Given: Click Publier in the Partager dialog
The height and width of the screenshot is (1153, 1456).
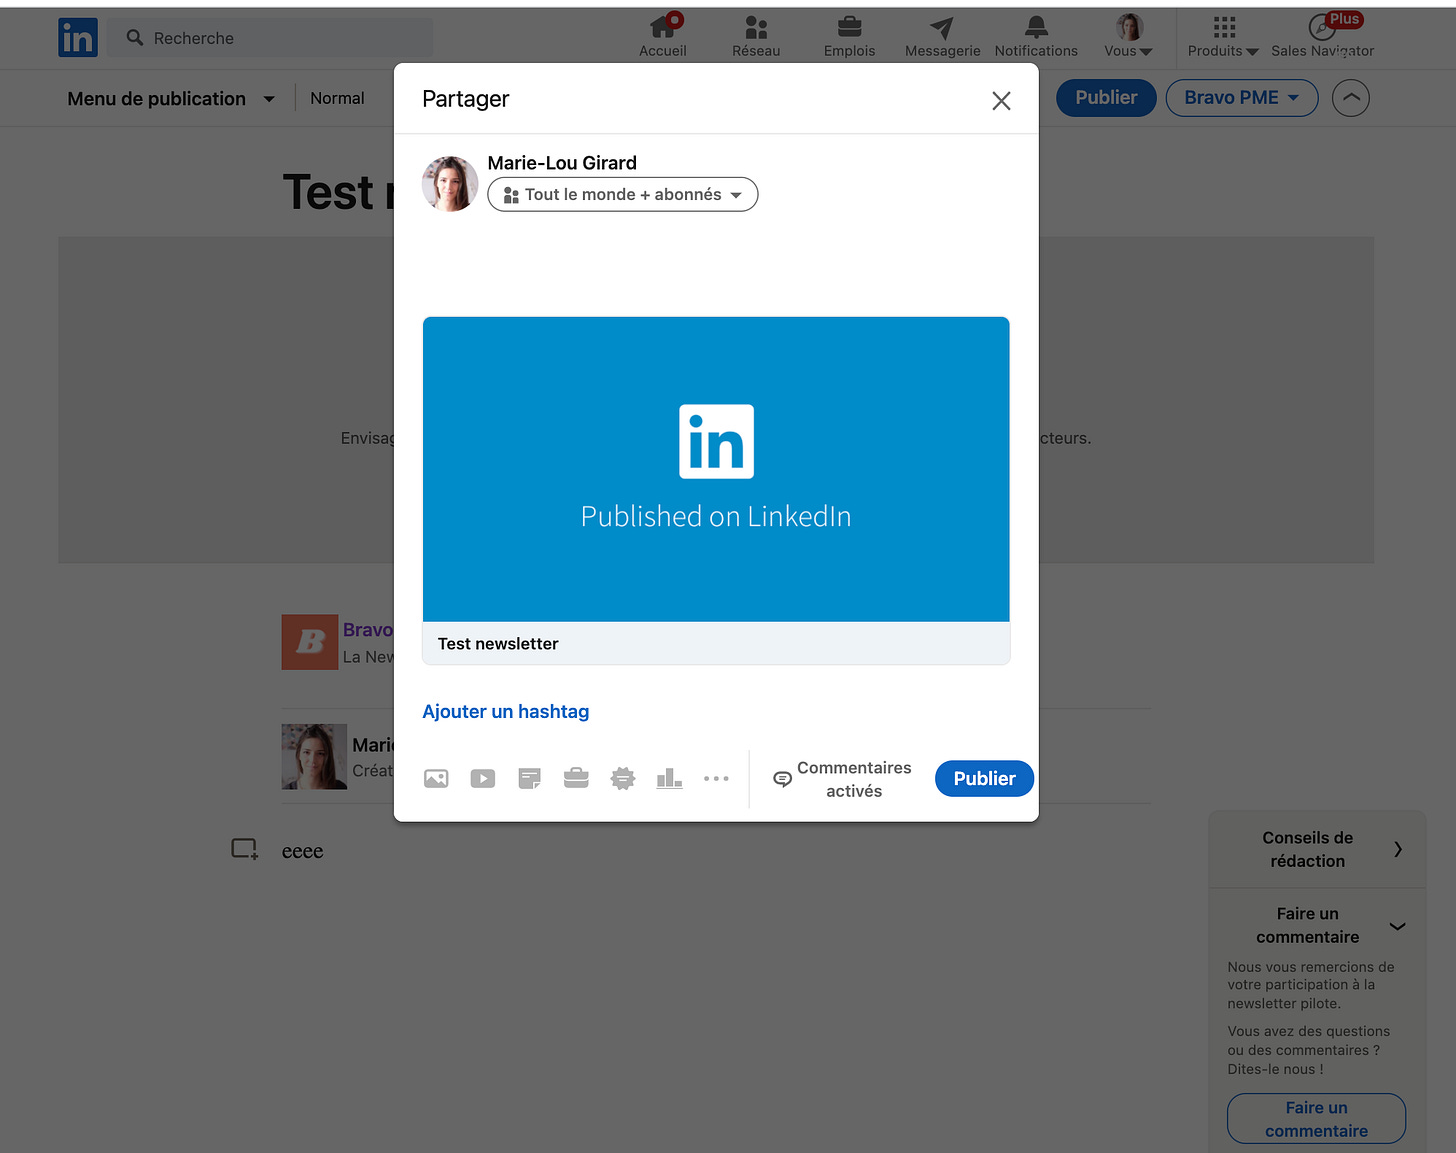Looking at the screenshot, I should click(x=984, y=779).
